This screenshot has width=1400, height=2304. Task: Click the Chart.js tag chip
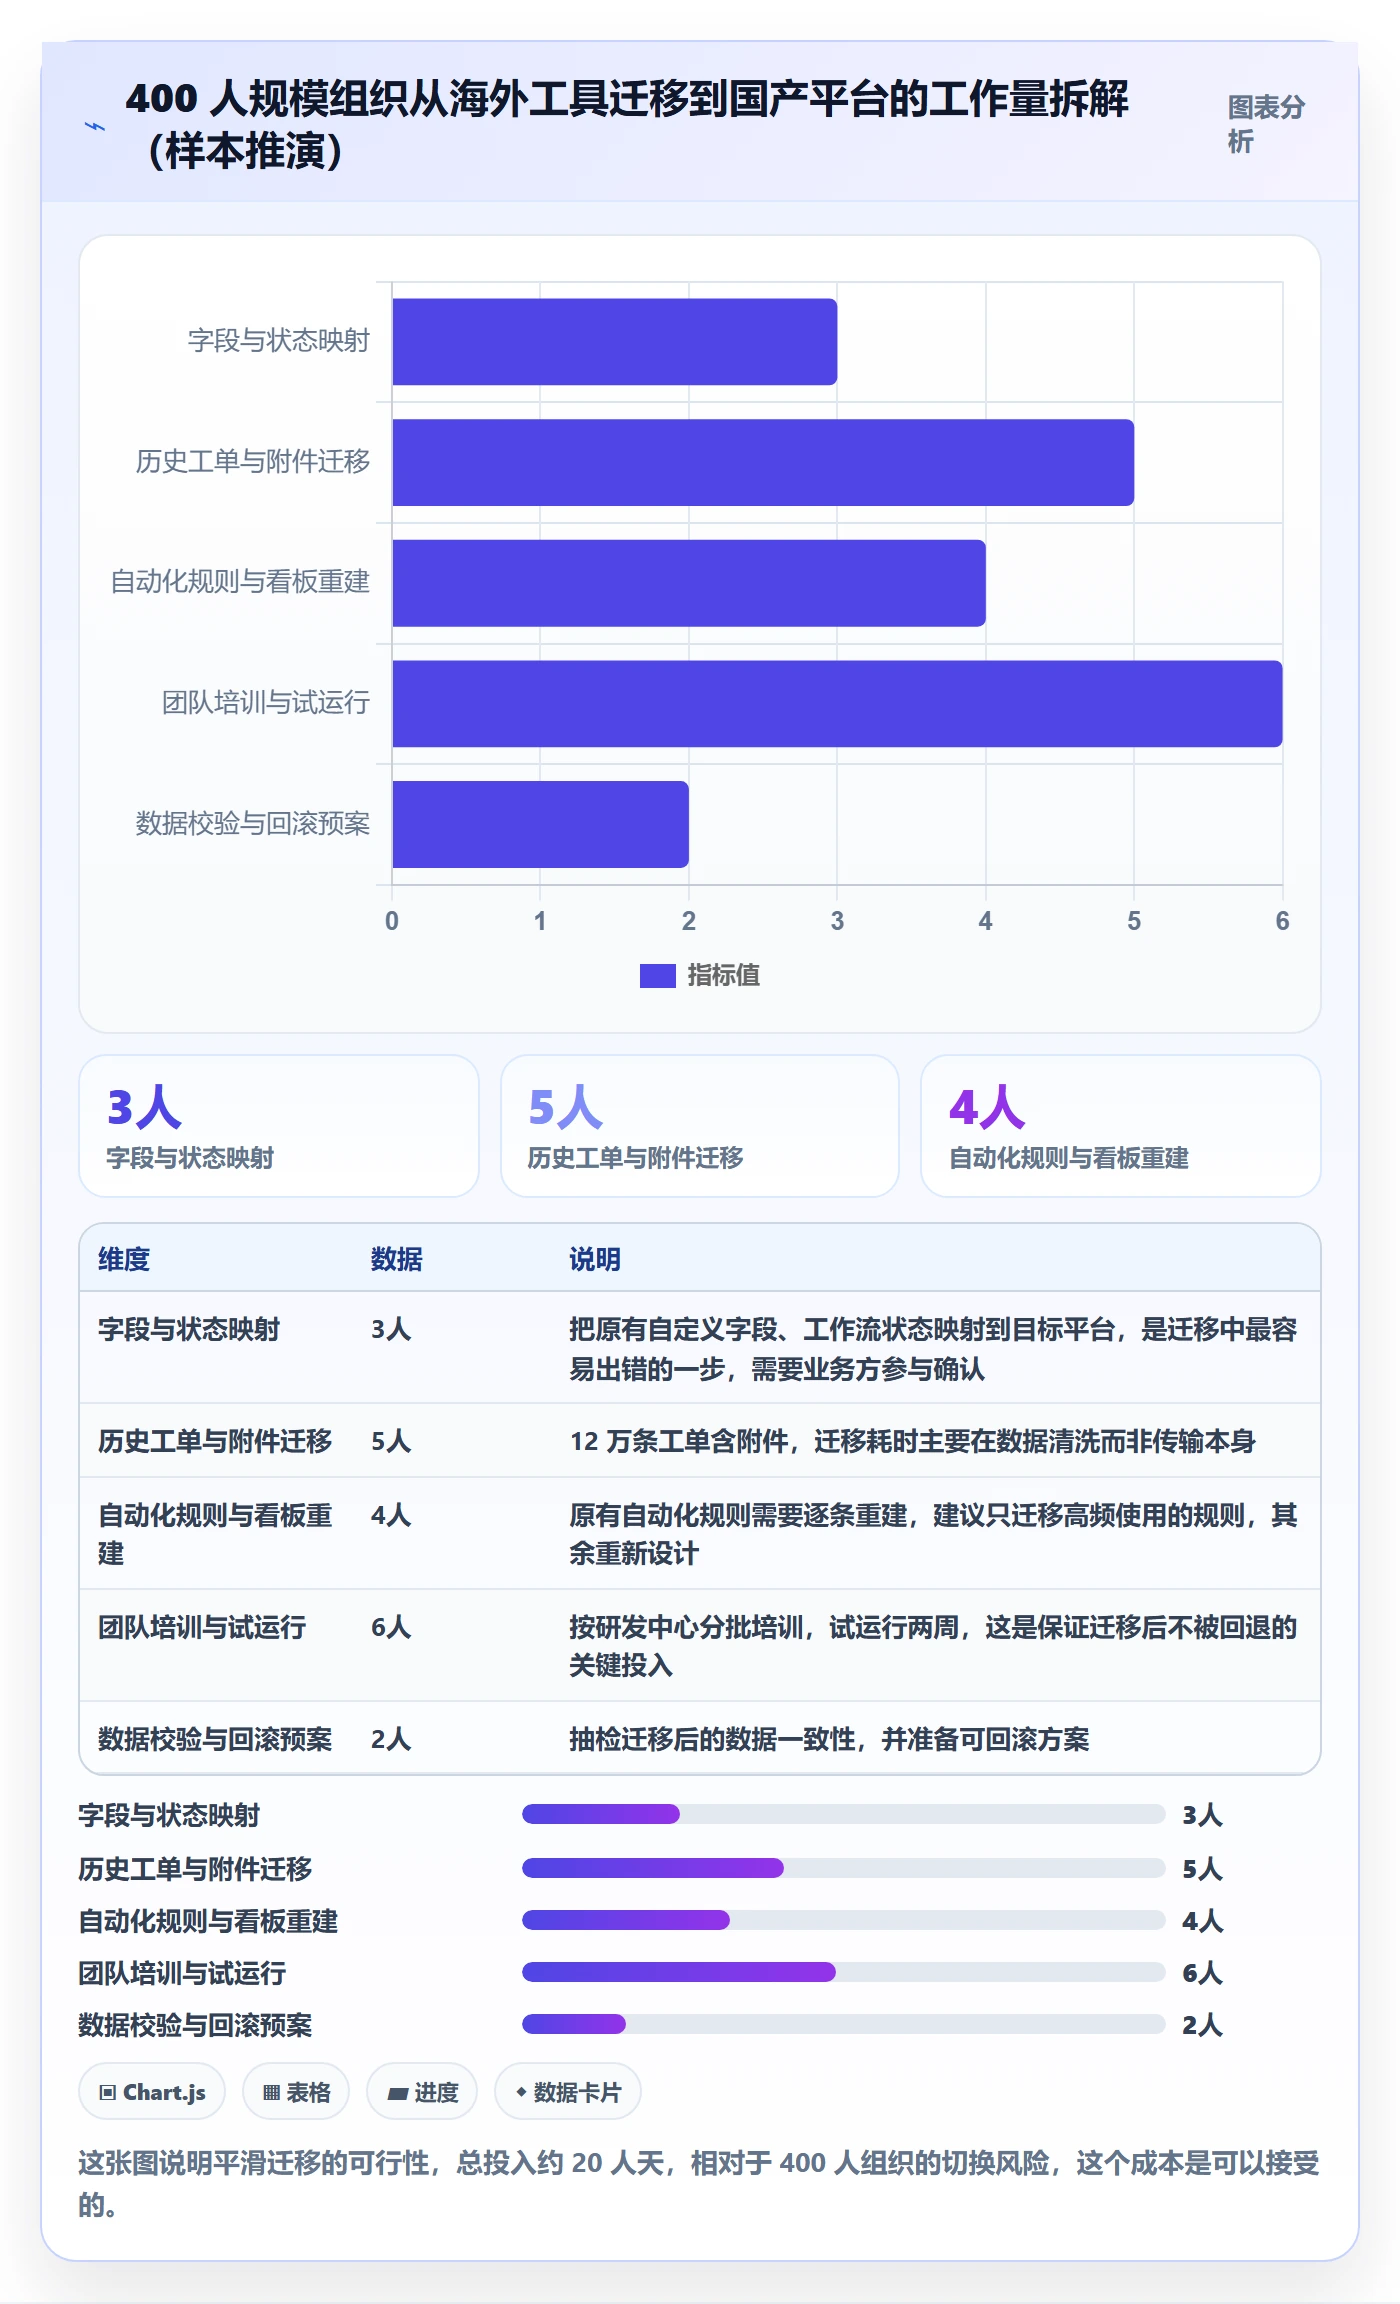click(152, 2092)
